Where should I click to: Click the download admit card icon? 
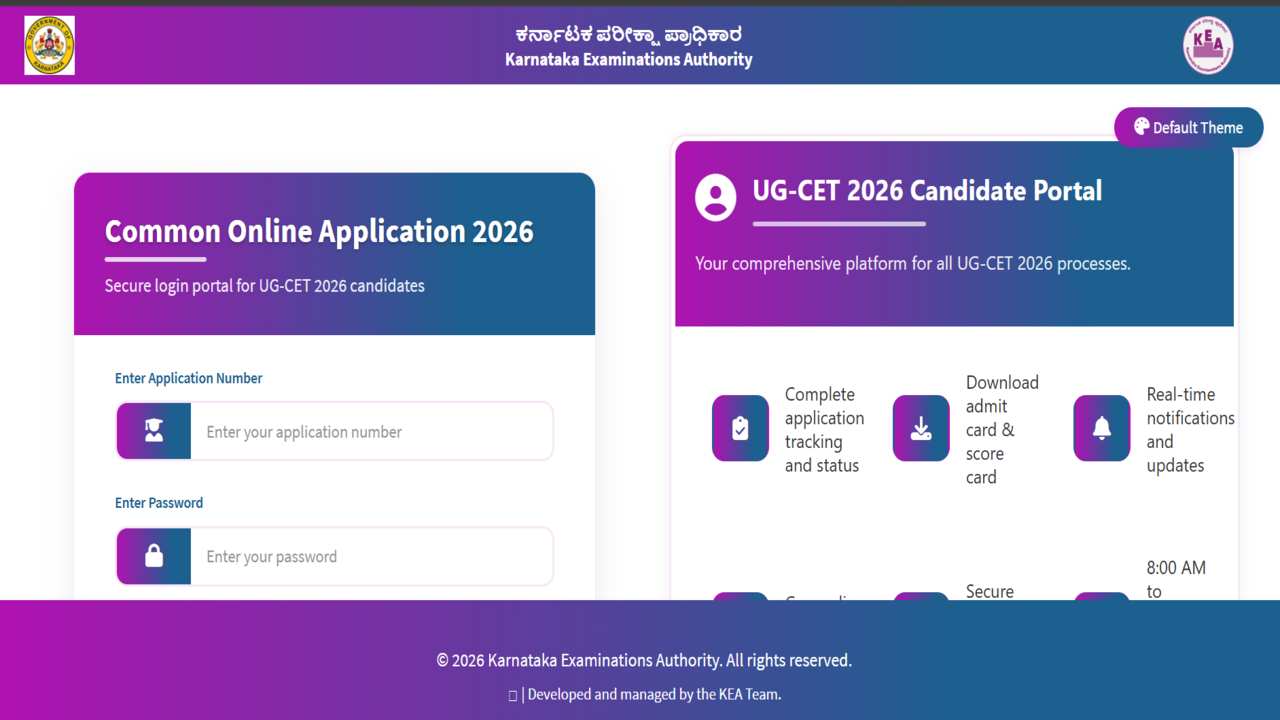point(921,428)
